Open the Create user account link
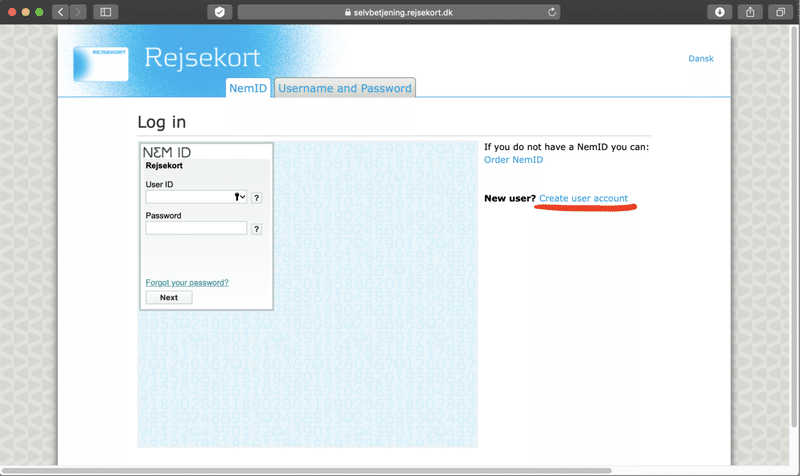 point(583,198)
